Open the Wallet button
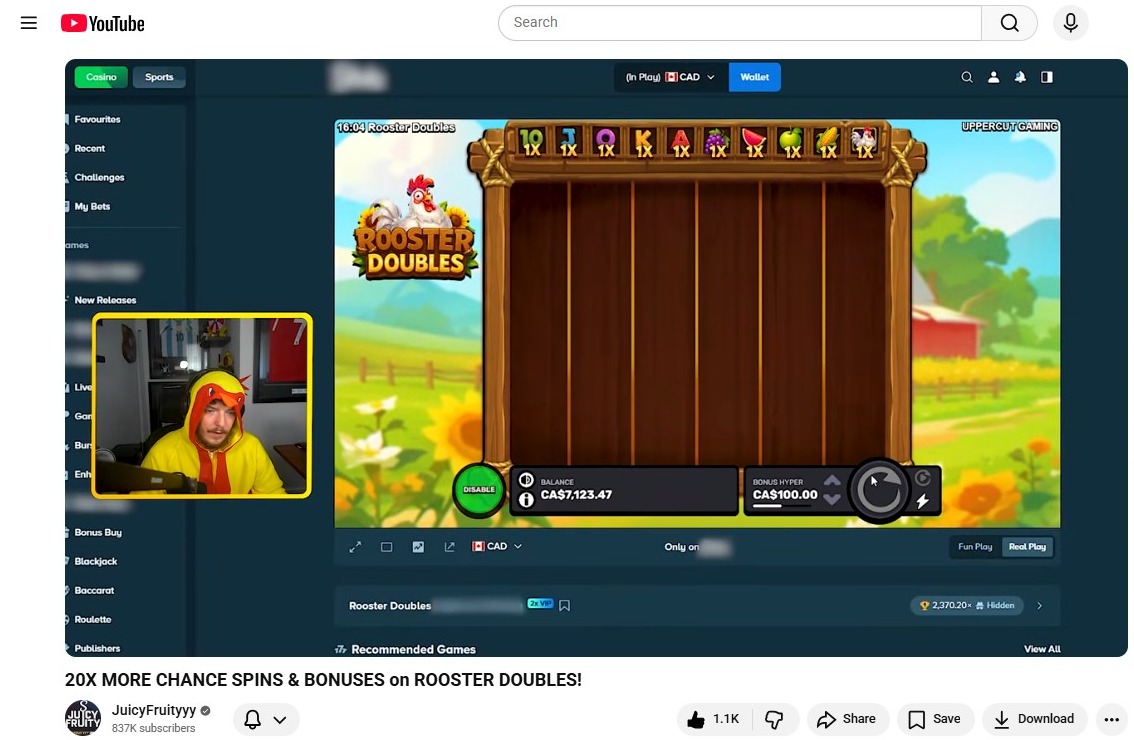The height and width of the screenshot is (740, 1134). click(x=754, y=77)
